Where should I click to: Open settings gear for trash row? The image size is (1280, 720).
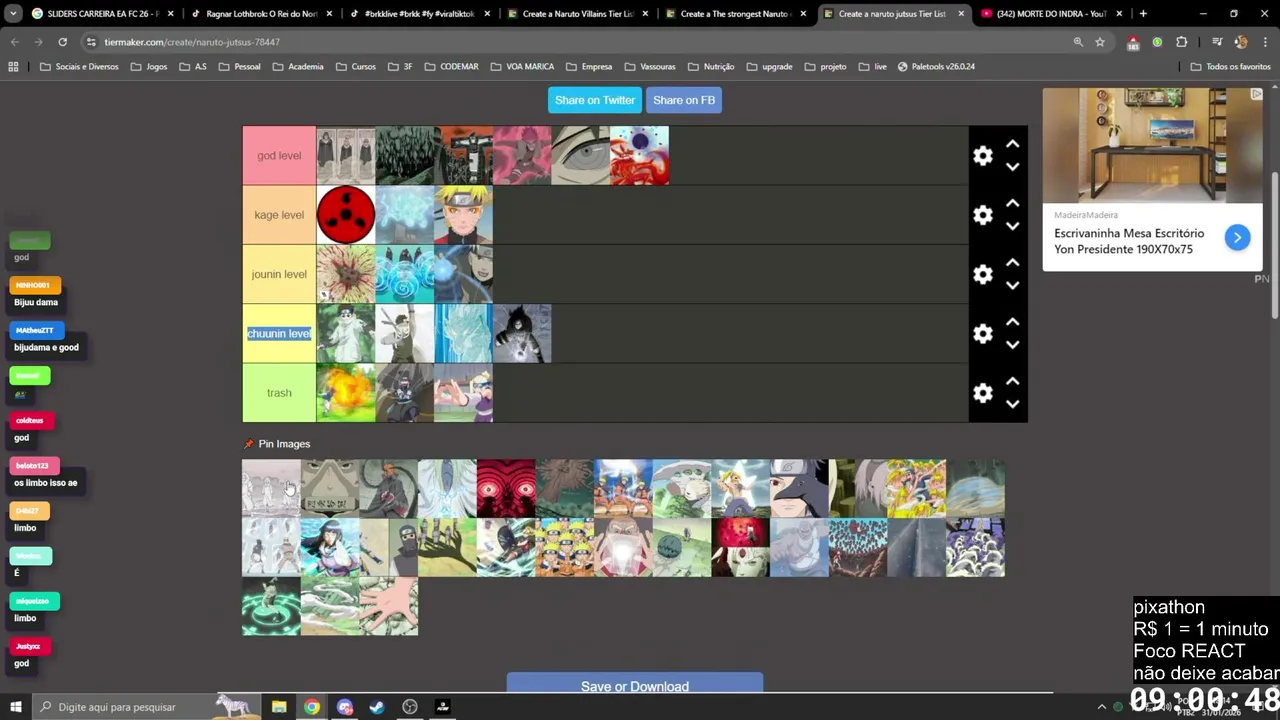pos(983,393)
